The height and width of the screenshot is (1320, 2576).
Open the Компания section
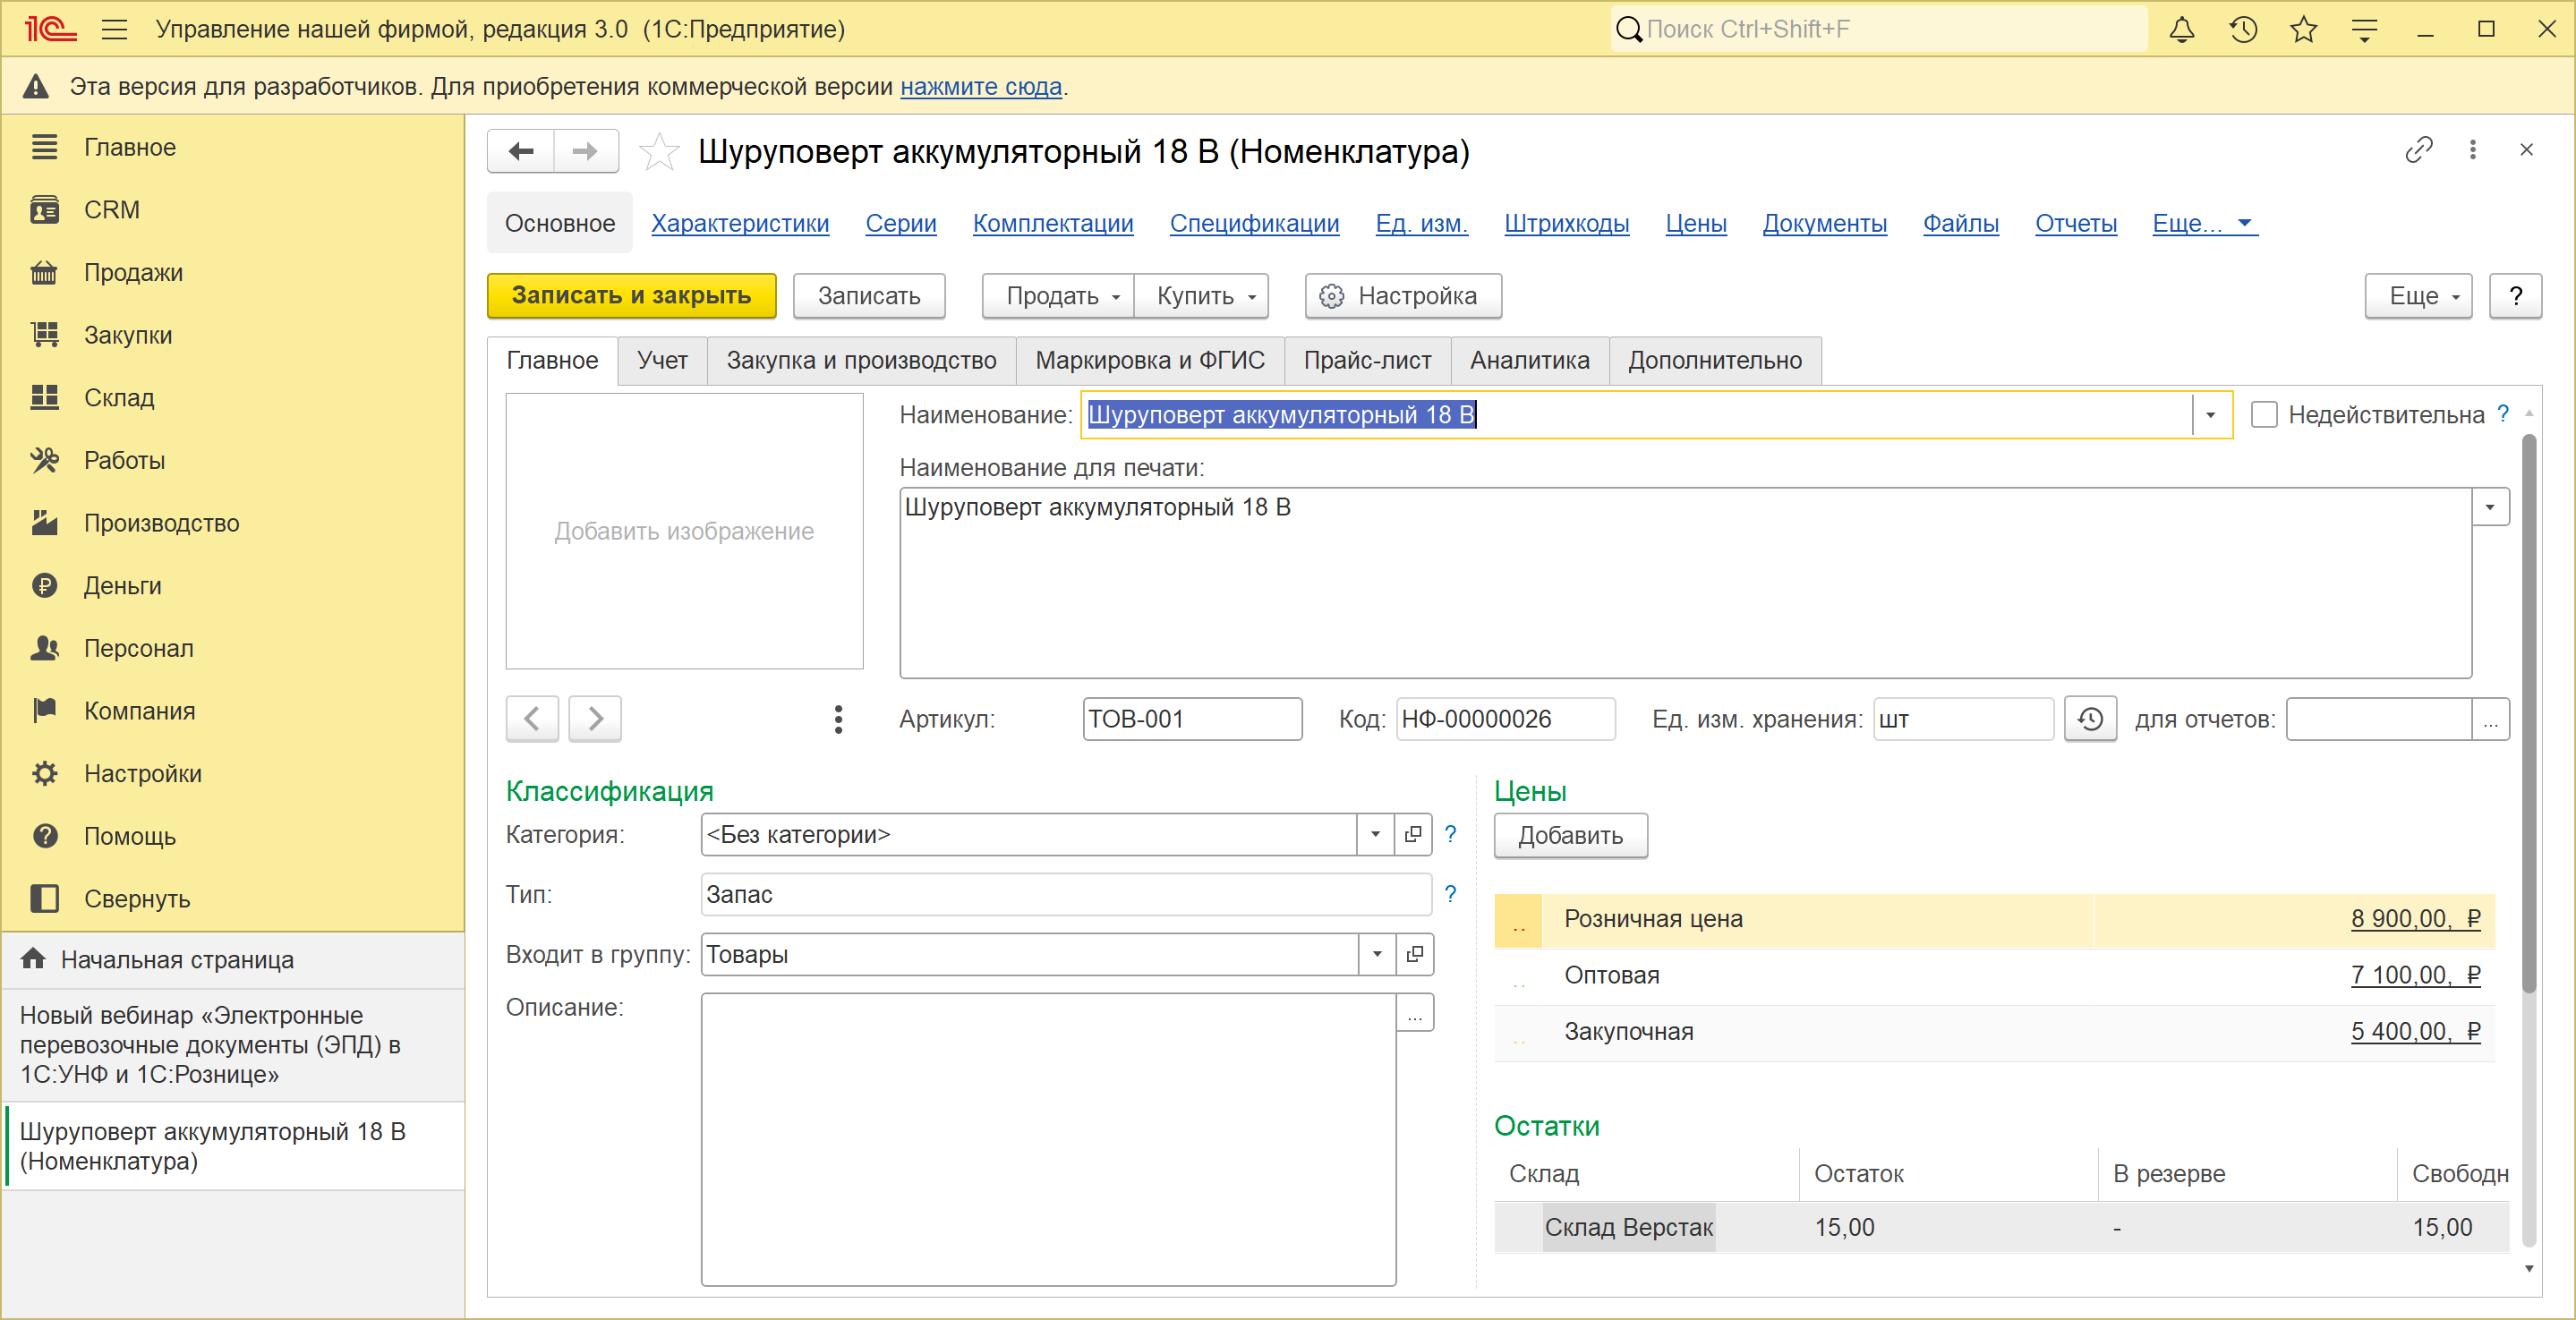click(x=232, y=711)
